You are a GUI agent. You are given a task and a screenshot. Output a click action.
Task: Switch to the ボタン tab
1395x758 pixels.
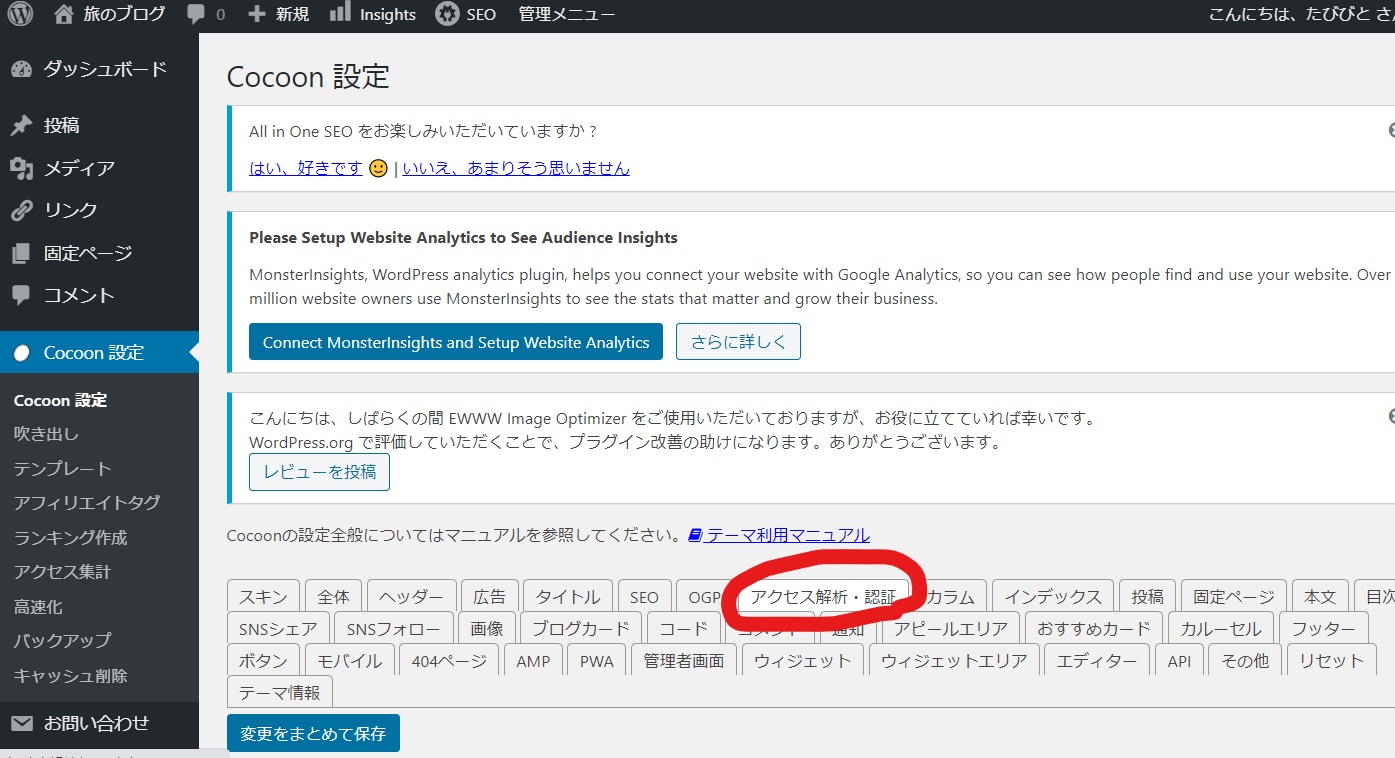pos(263,661)
